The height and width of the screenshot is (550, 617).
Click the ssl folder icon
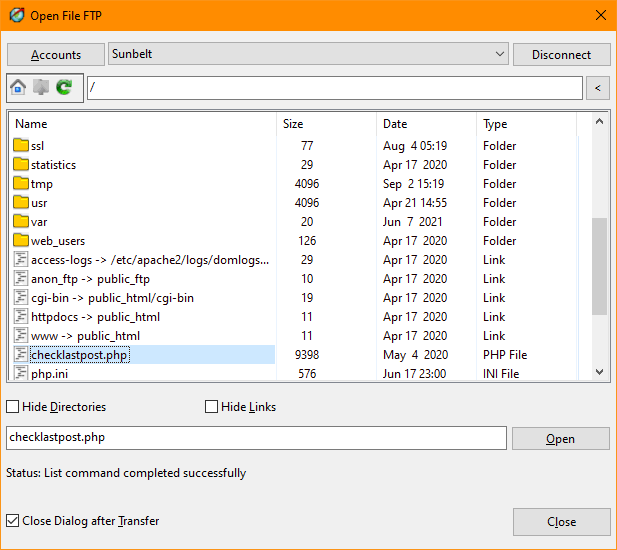pyautogui.click(x=21, y=145)
